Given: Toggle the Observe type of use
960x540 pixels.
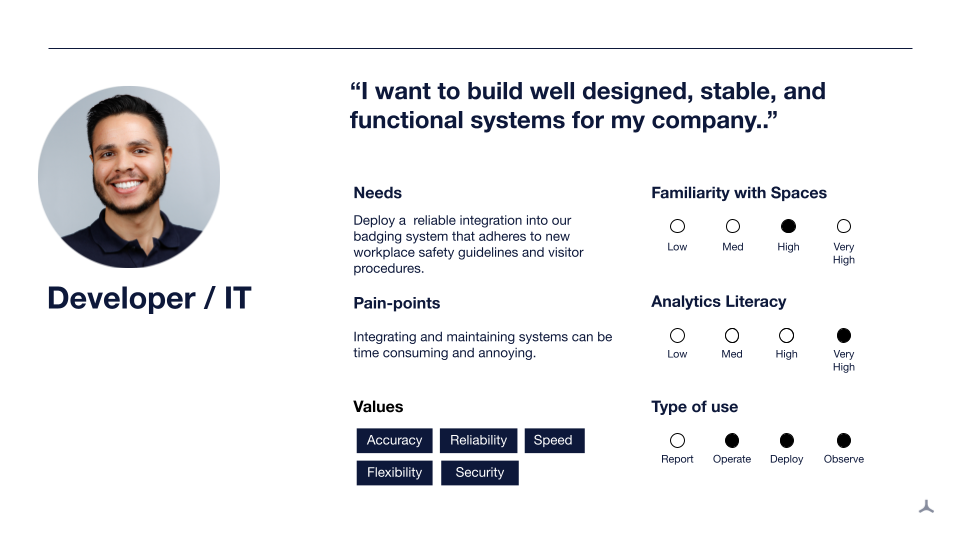Looking at the screenshot, I should (x=844, y=440).
